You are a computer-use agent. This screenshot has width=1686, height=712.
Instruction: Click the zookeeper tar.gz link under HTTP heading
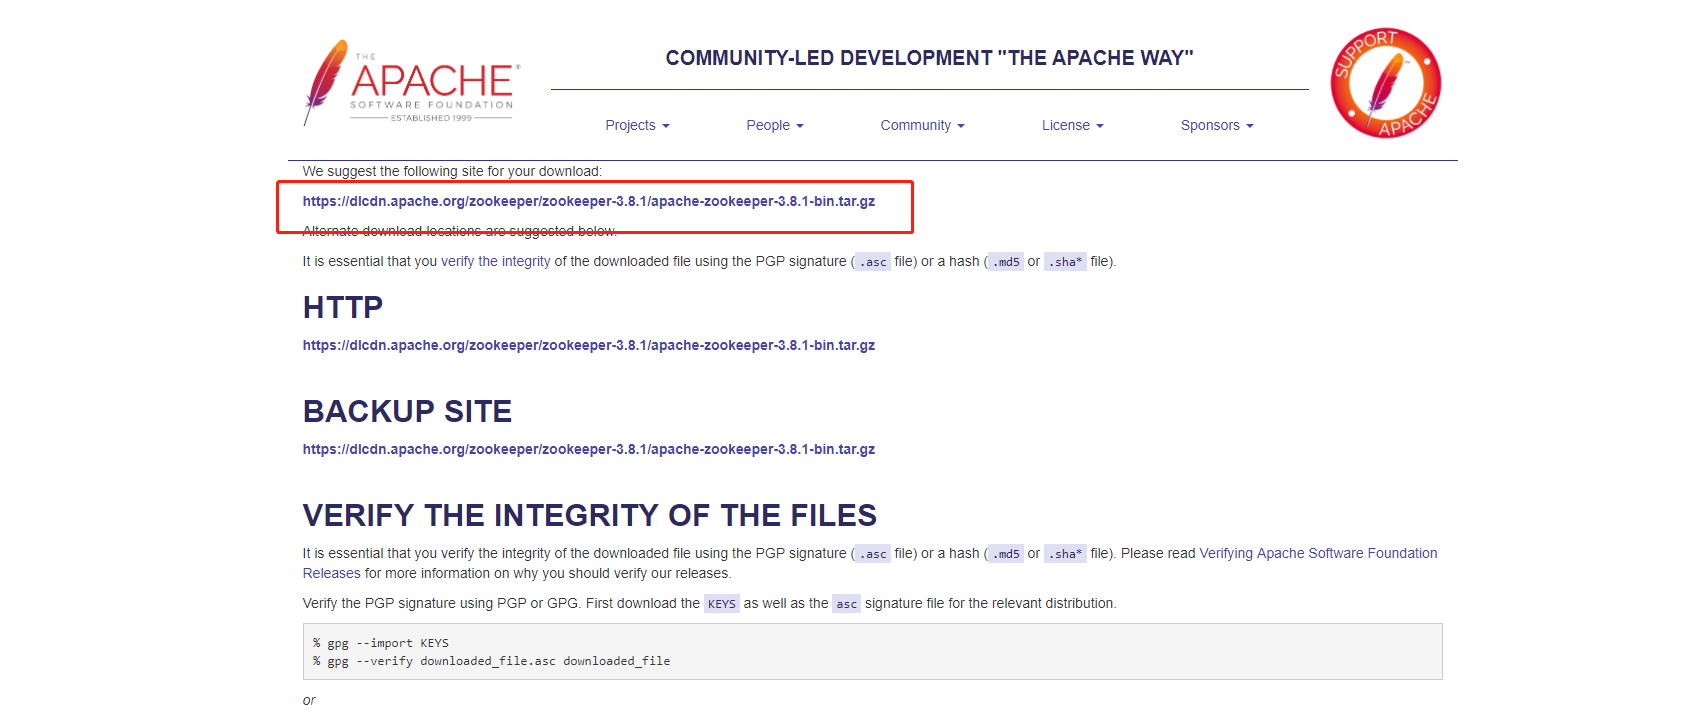tap(589, 345)
